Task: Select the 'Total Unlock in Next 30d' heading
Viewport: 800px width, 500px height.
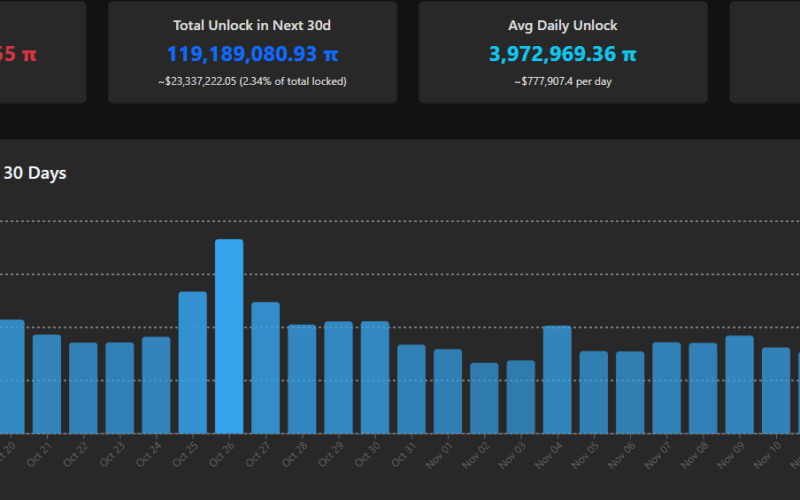Action: click(252, 26)
